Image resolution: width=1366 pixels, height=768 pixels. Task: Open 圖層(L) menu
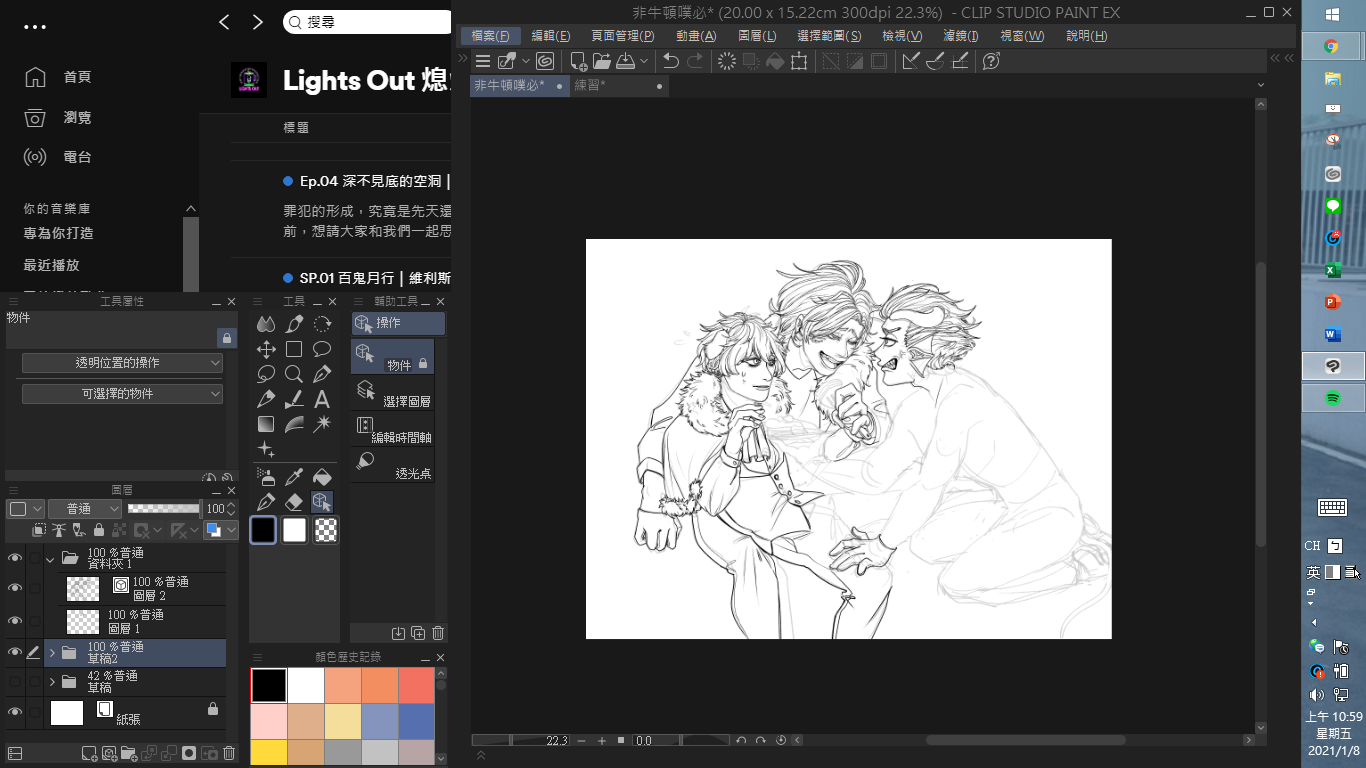point(757,36)
